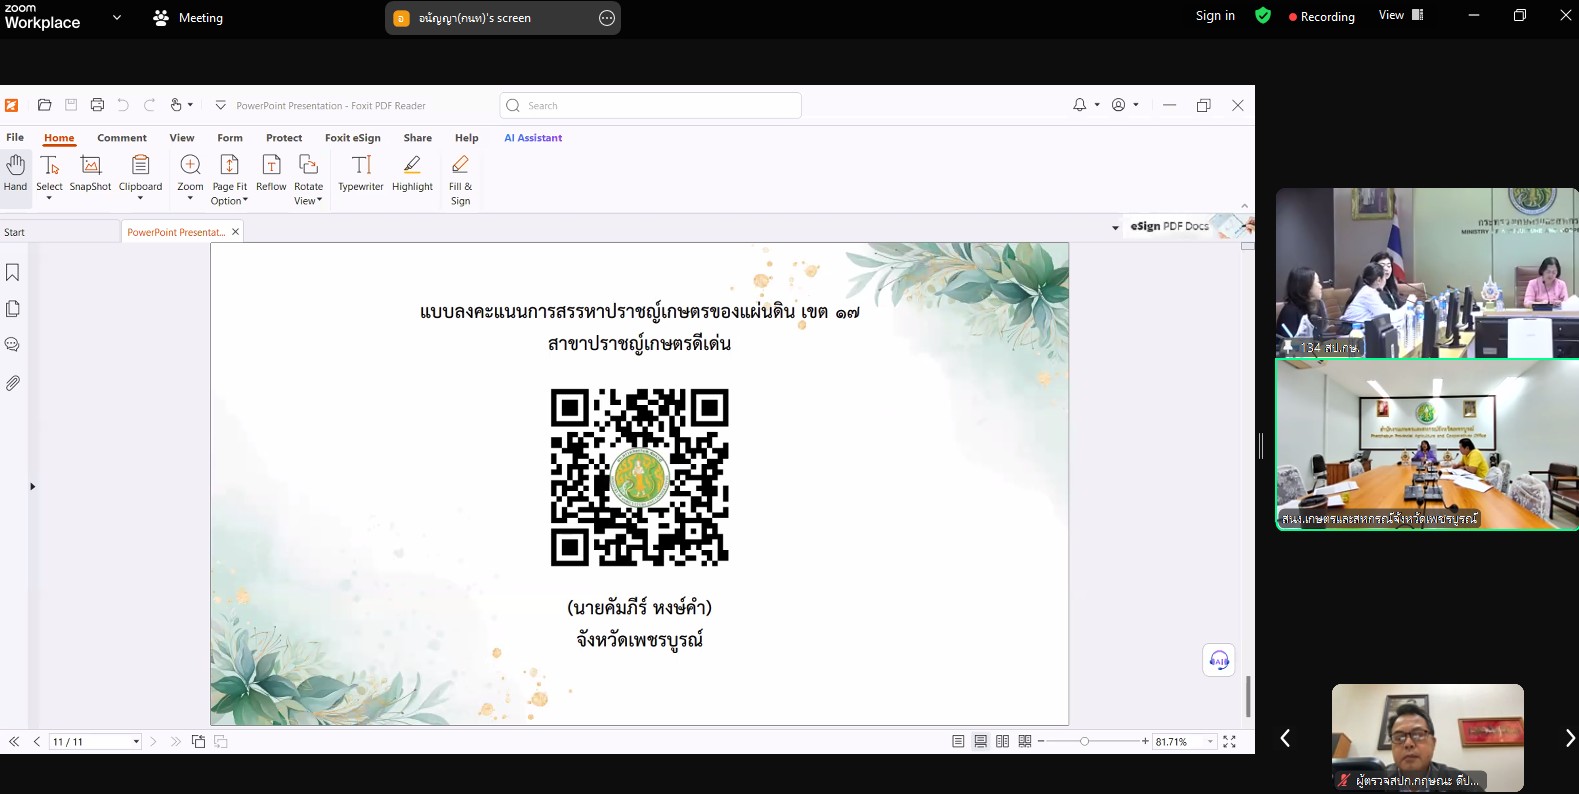
Task: Go to next page arrow
Action: (x=153, y=741)
